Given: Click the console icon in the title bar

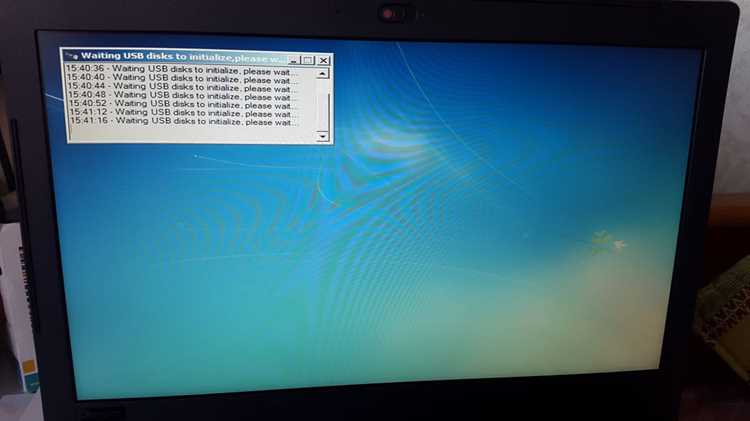Looking at the screenshot, I should (72, 55).
